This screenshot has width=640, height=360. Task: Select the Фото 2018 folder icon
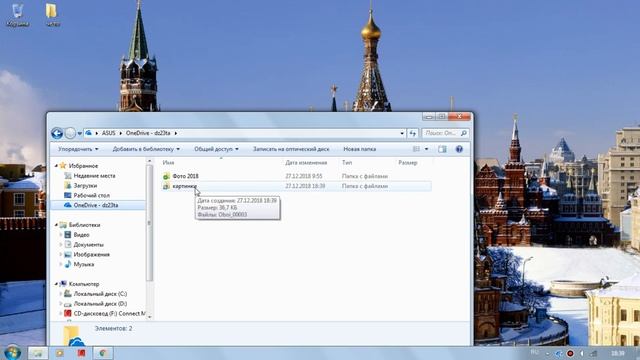coord(166,176)
